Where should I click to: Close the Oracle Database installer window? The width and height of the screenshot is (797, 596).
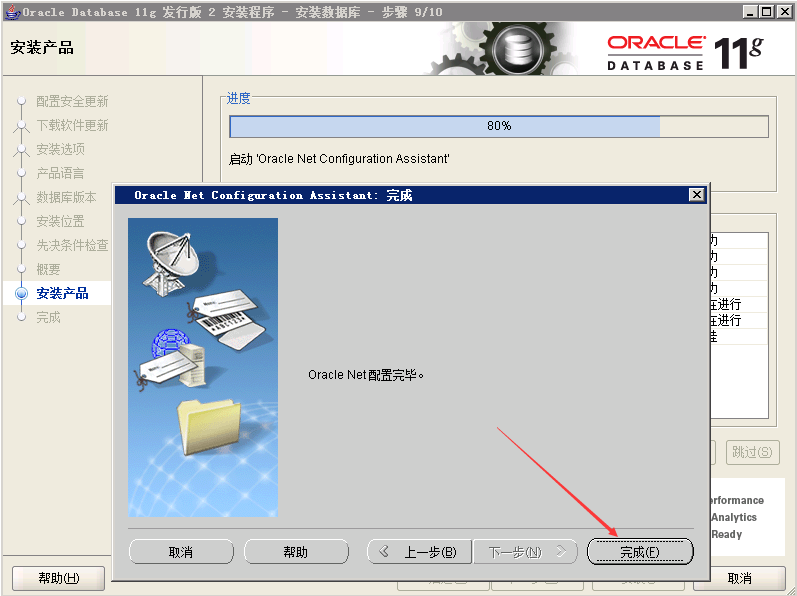(784, 11)
